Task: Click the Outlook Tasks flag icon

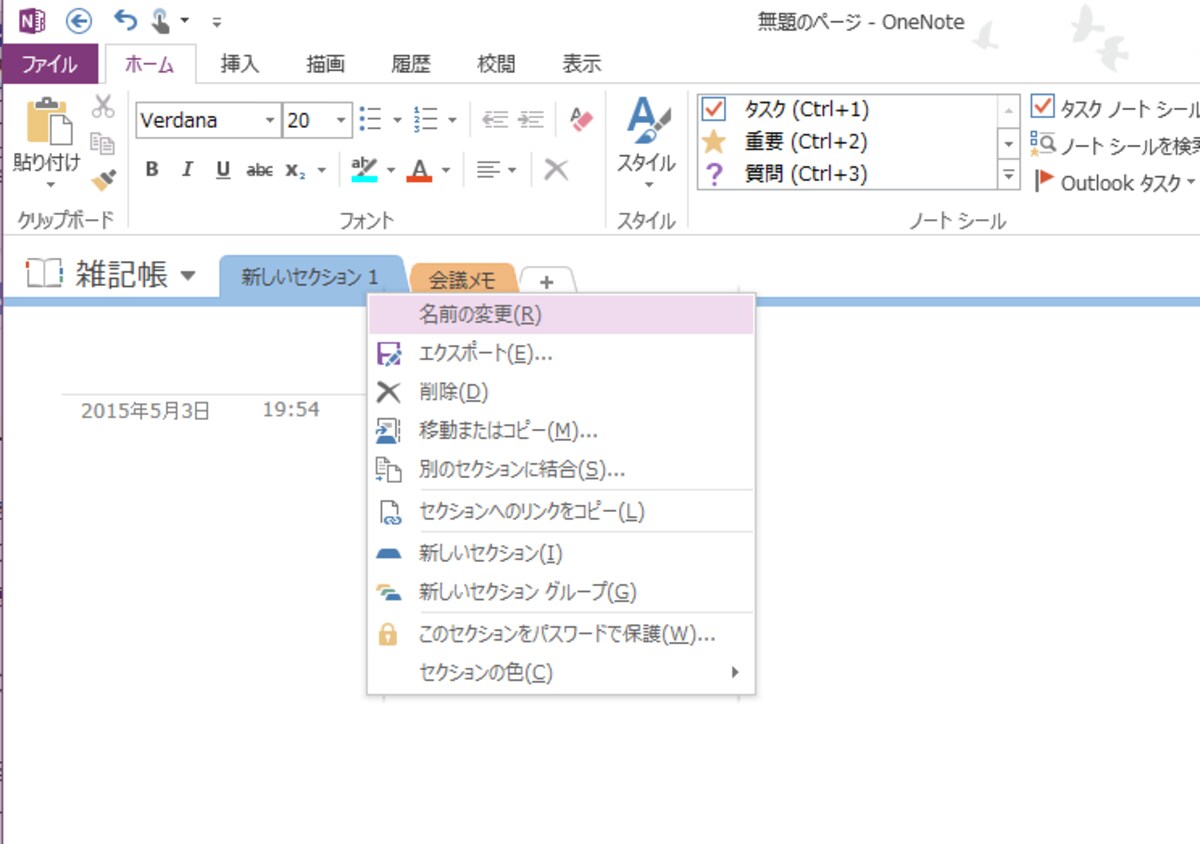Action: [x=1044, y=182]
